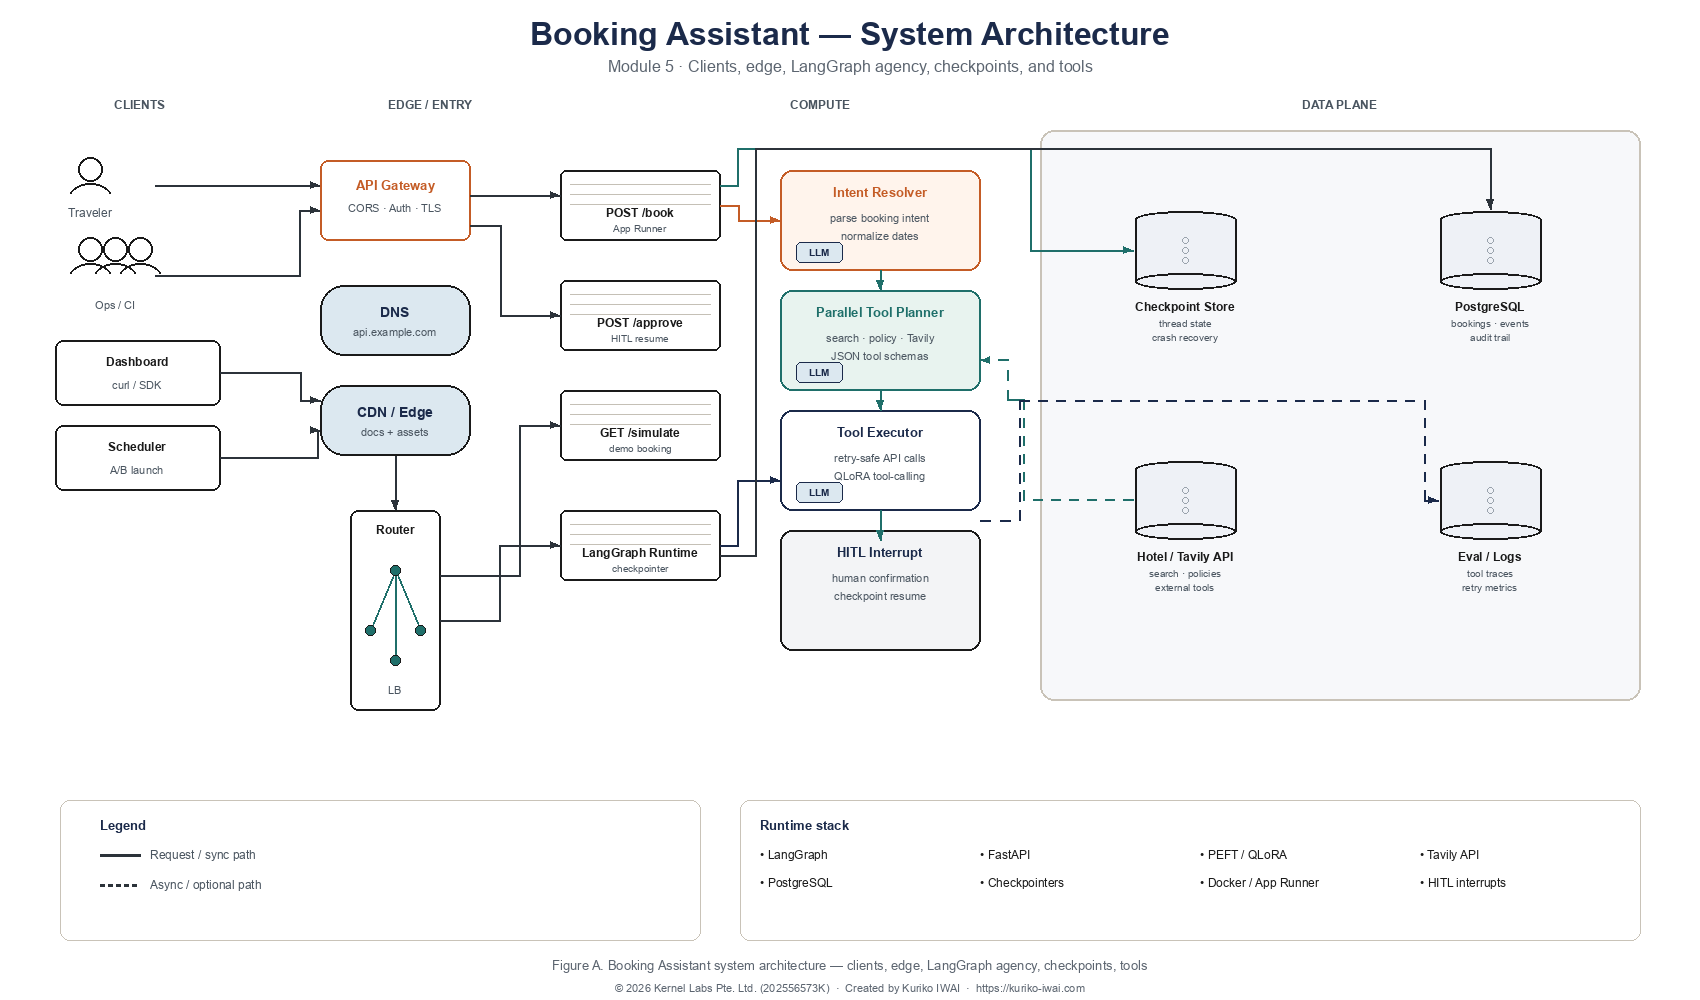Click the Runtime stack heading
Image resolution: width=1700 pixels, height=1000 pixels.
pyautogui.click(x=804, y=825)
